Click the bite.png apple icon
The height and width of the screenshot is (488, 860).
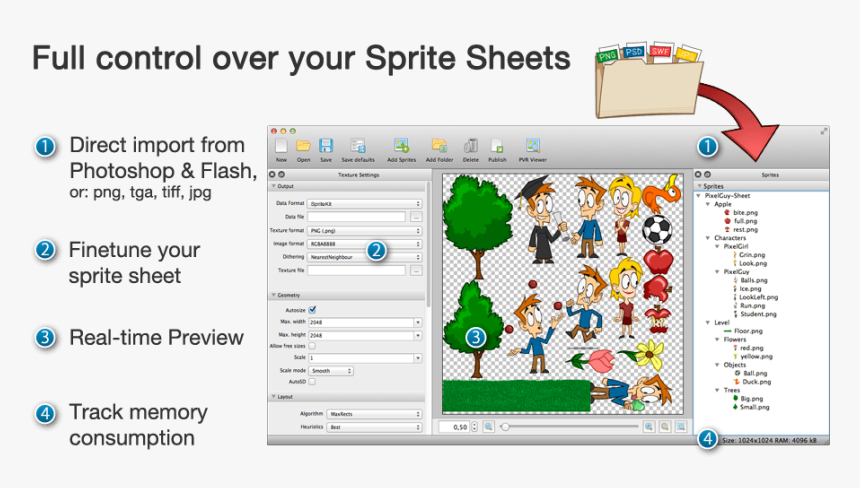click(727, 212)
